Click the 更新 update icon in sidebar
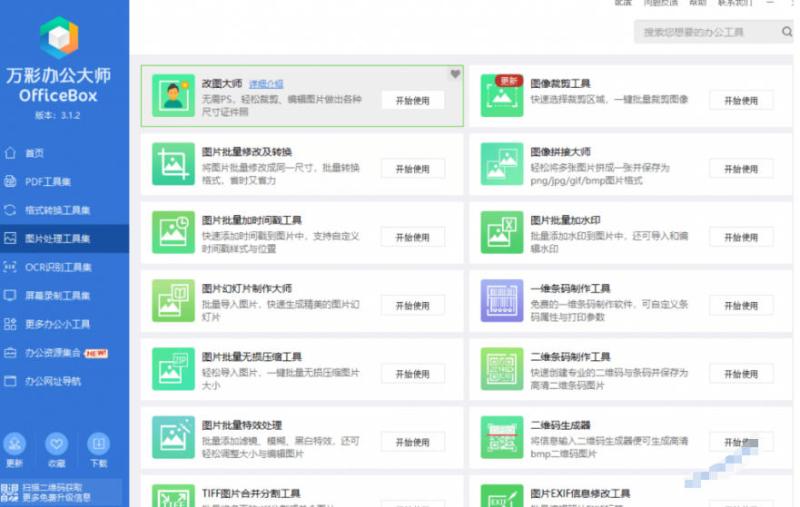The image size is (800, 507). point(15,444)
